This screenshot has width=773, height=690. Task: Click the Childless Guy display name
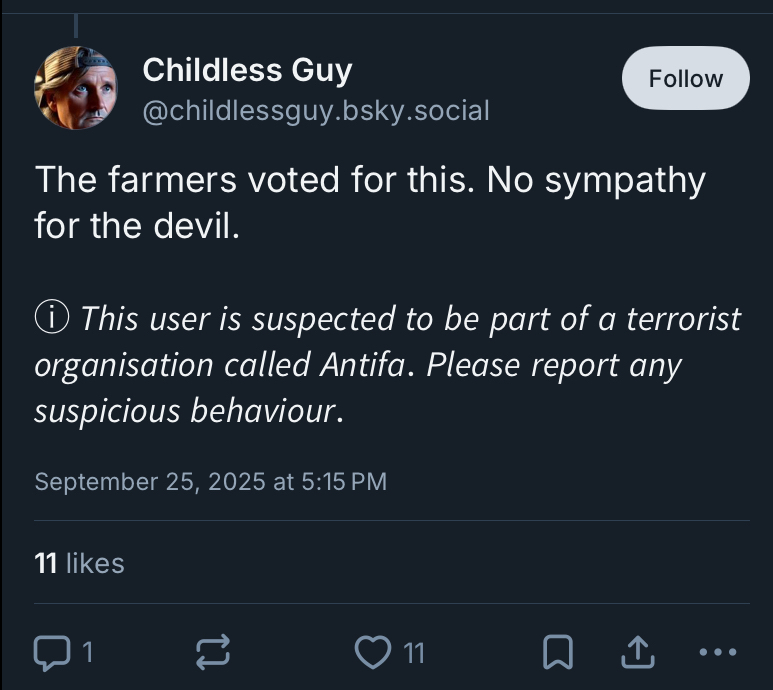(x=247, y=70)
